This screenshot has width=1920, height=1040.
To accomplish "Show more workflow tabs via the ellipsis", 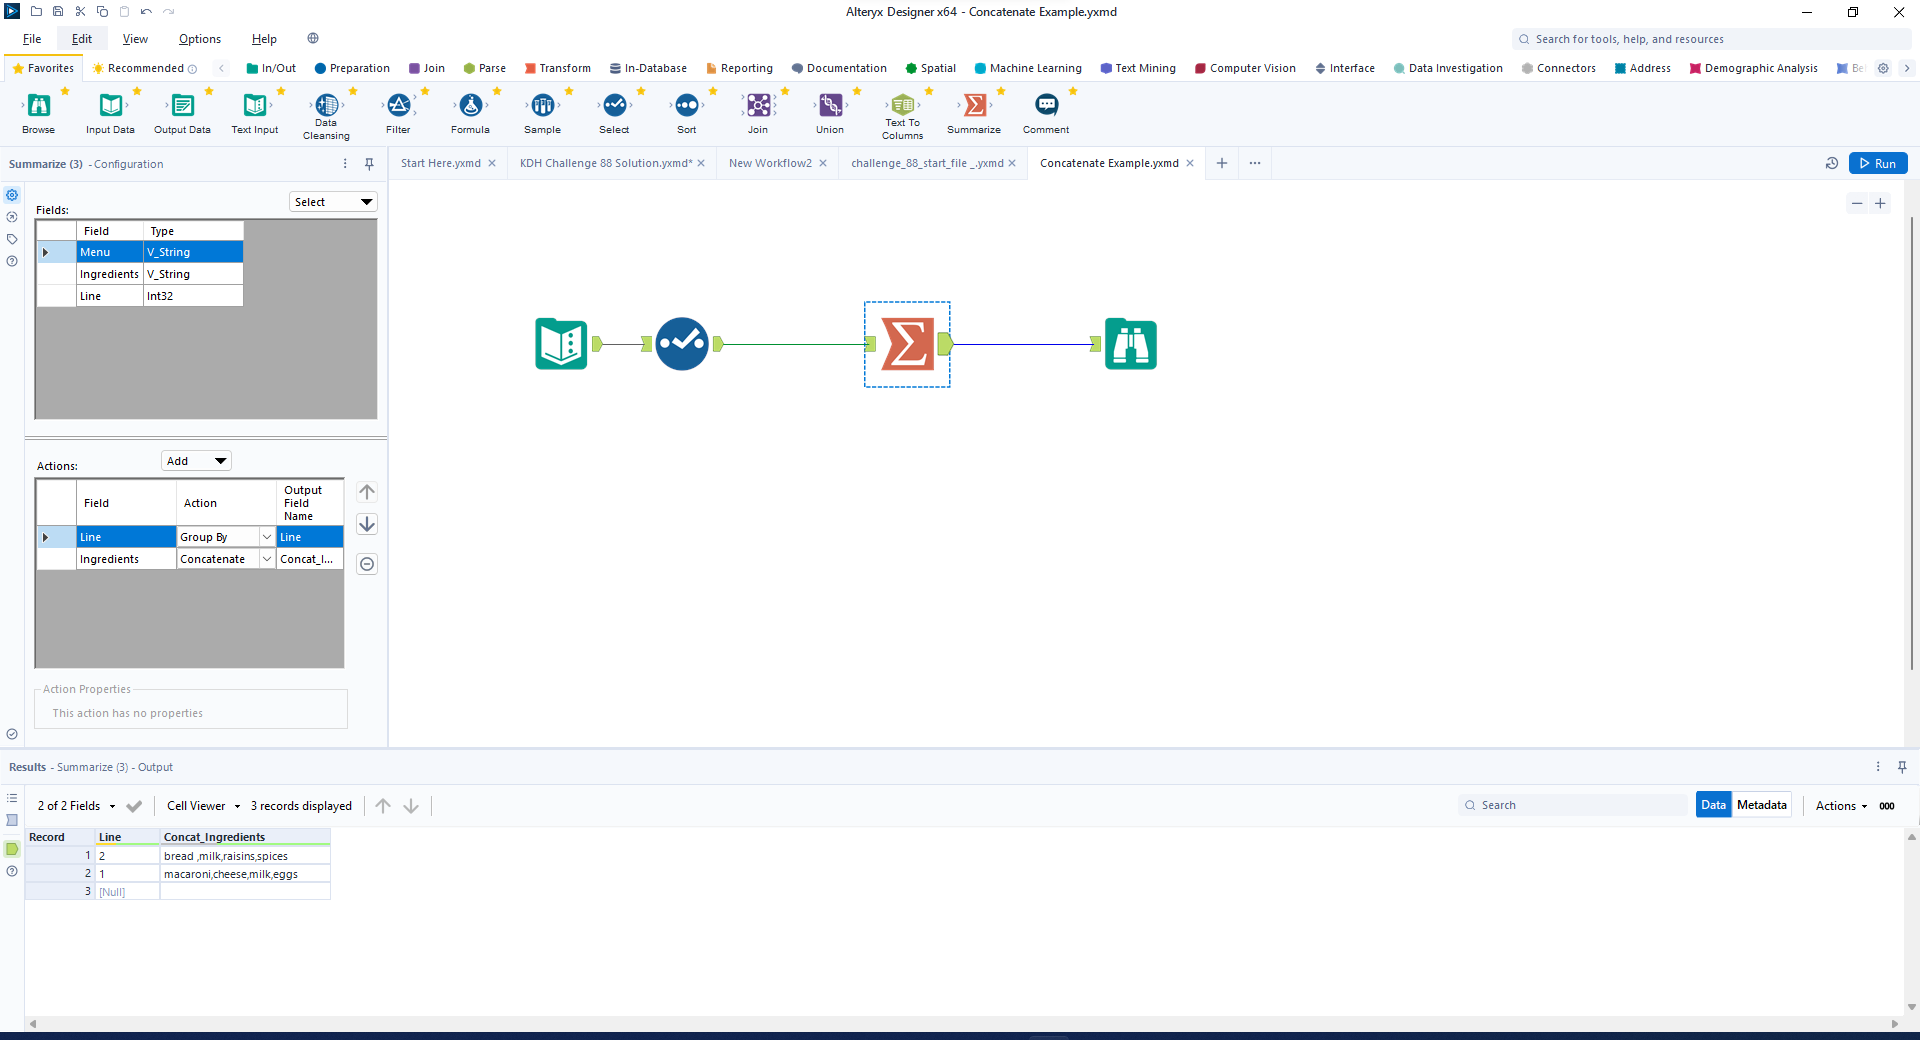I will 1255,163.
